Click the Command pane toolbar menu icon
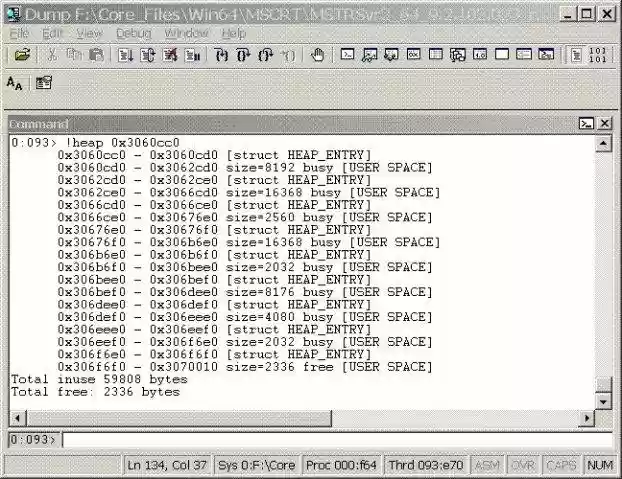The width and height of the screenshot is (622, 479). [586, 124]
